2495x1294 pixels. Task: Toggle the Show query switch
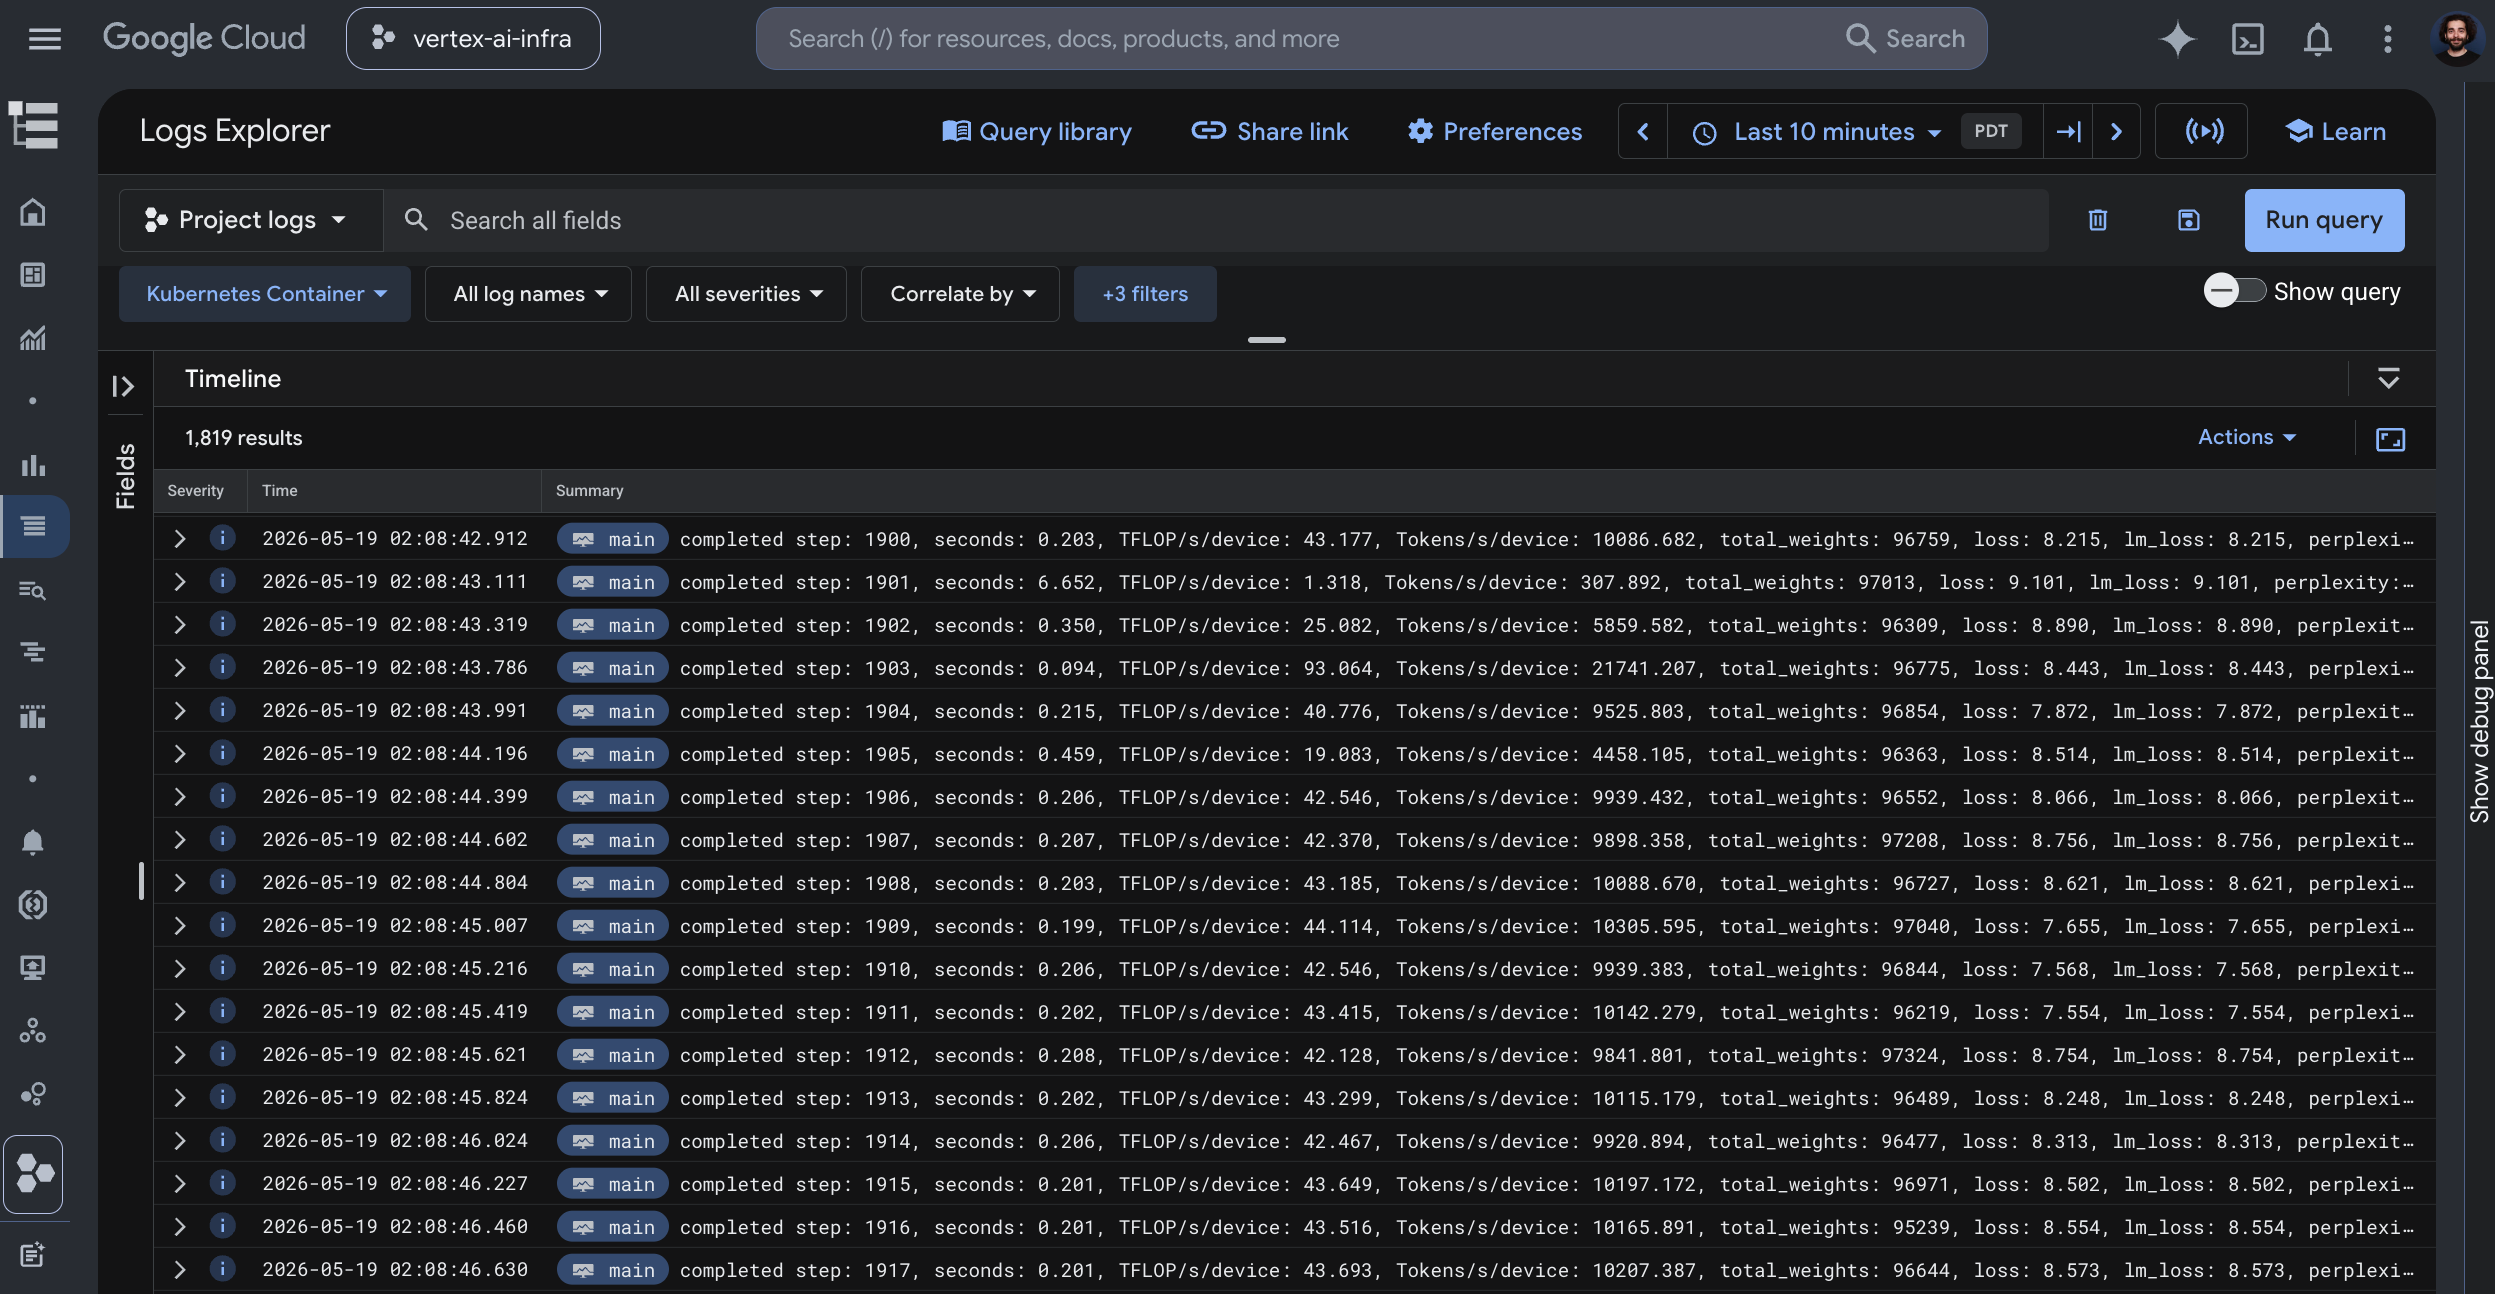pyautogui.click(x=2235, y=291)
